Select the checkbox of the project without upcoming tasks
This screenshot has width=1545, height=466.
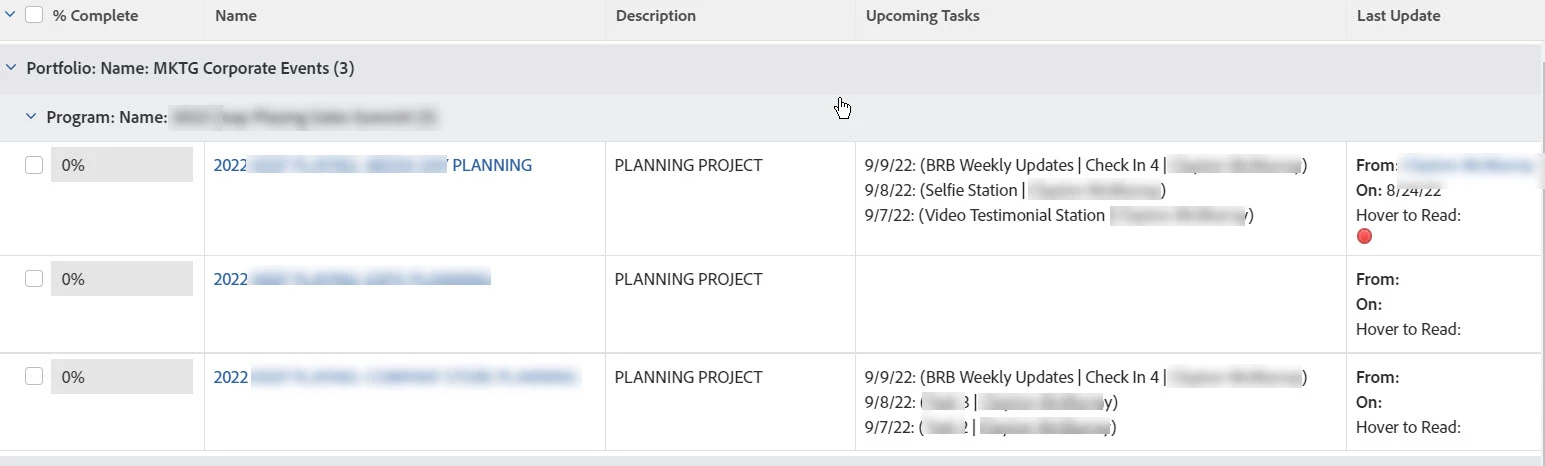(34, 279)
